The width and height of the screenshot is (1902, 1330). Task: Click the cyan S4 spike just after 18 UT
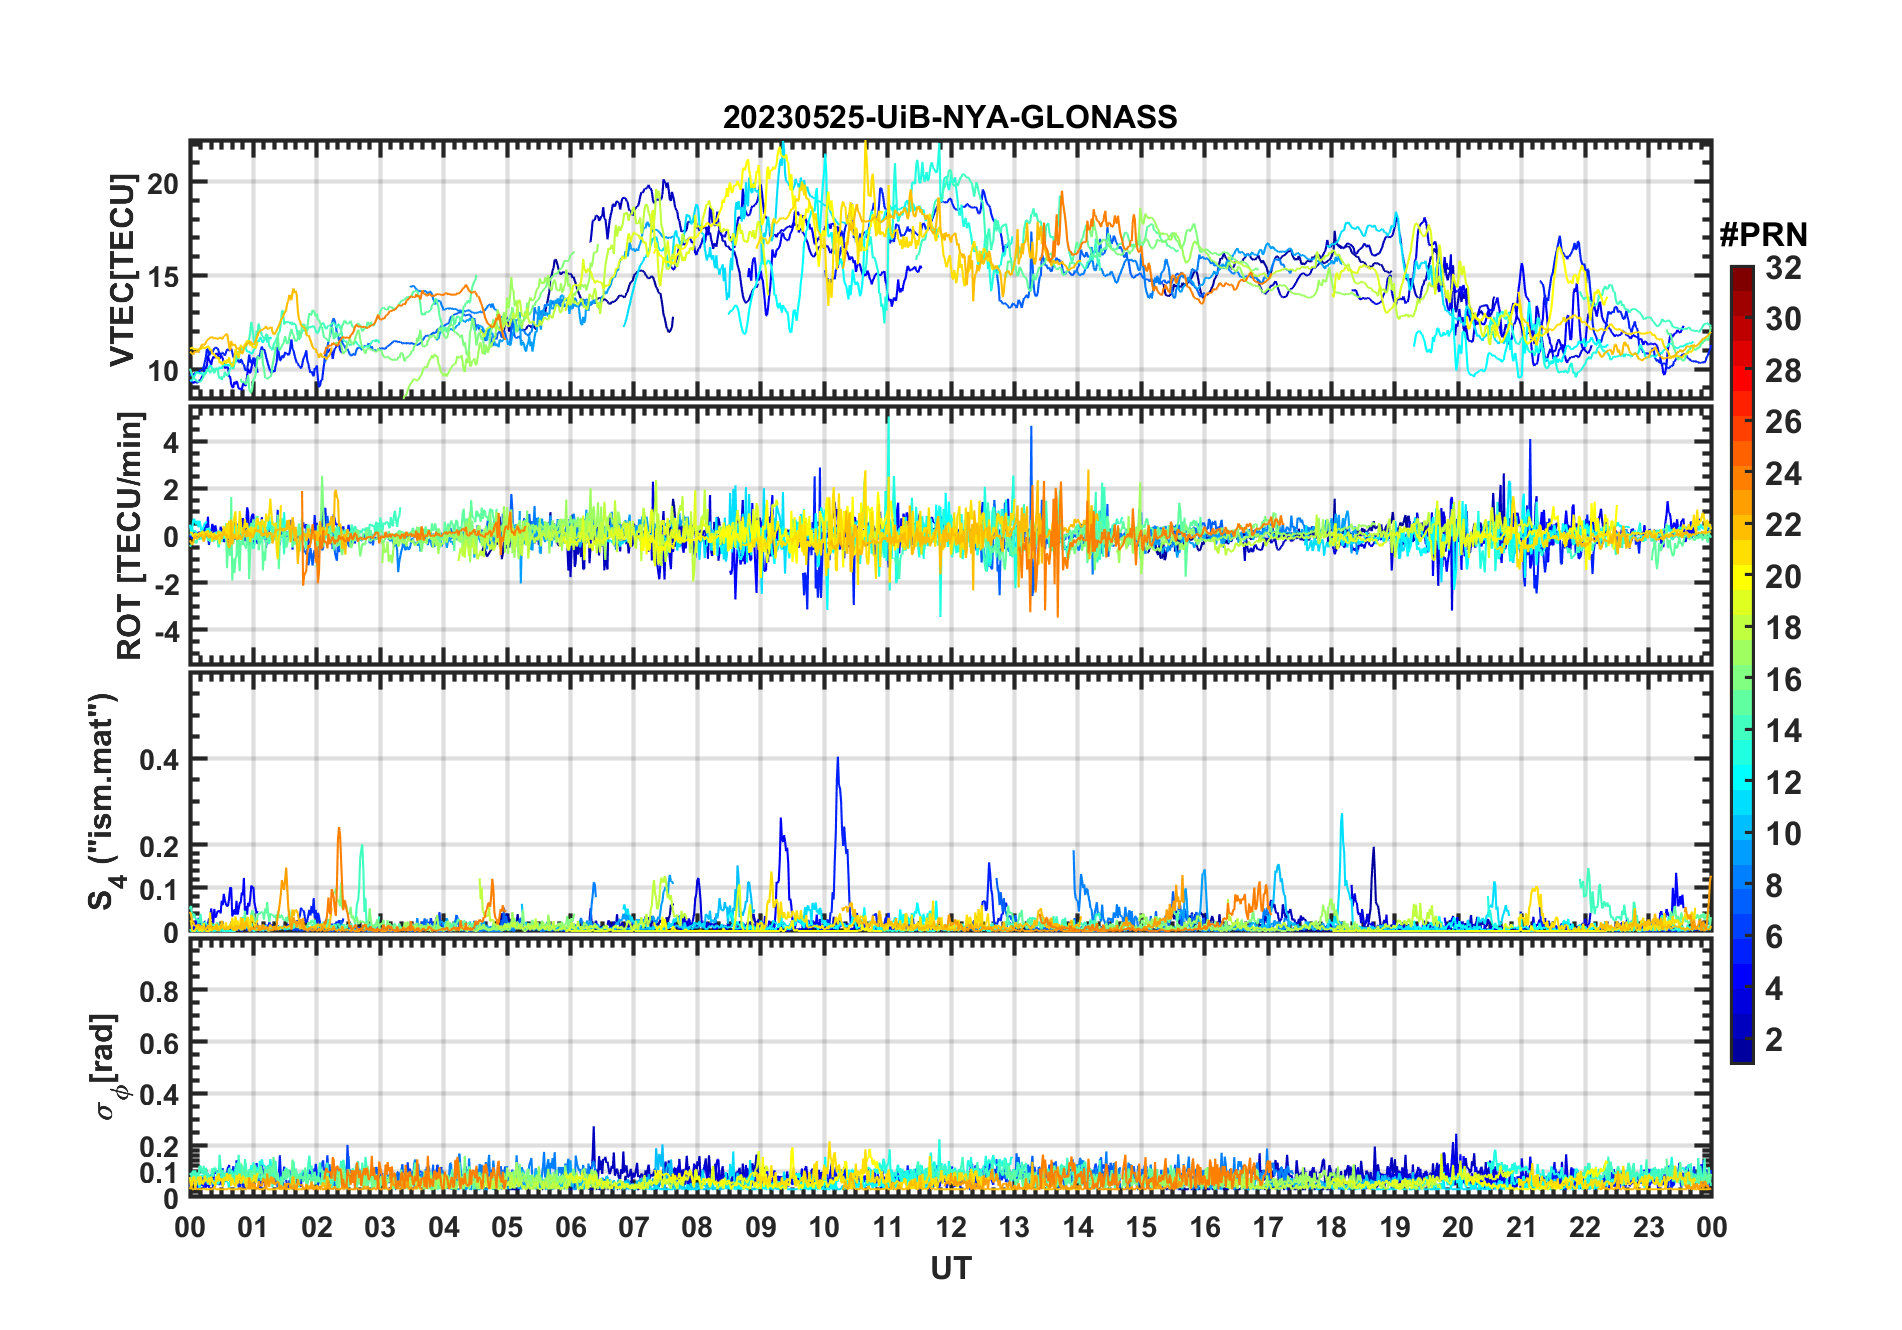[x=1341, y=818]
